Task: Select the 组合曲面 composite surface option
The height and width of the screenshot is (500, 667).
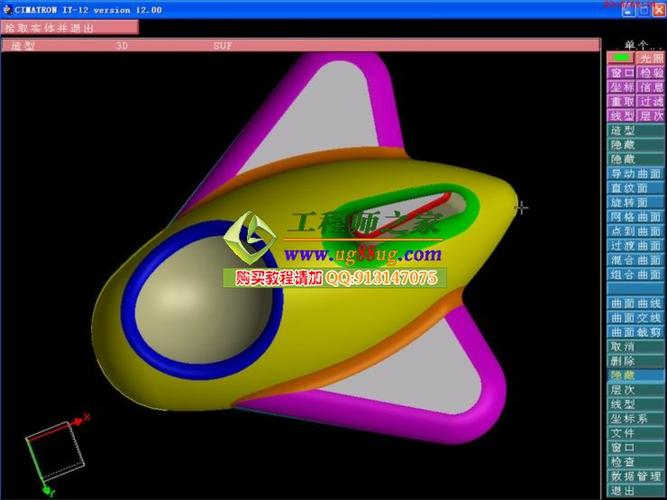Action: [636, 275]
